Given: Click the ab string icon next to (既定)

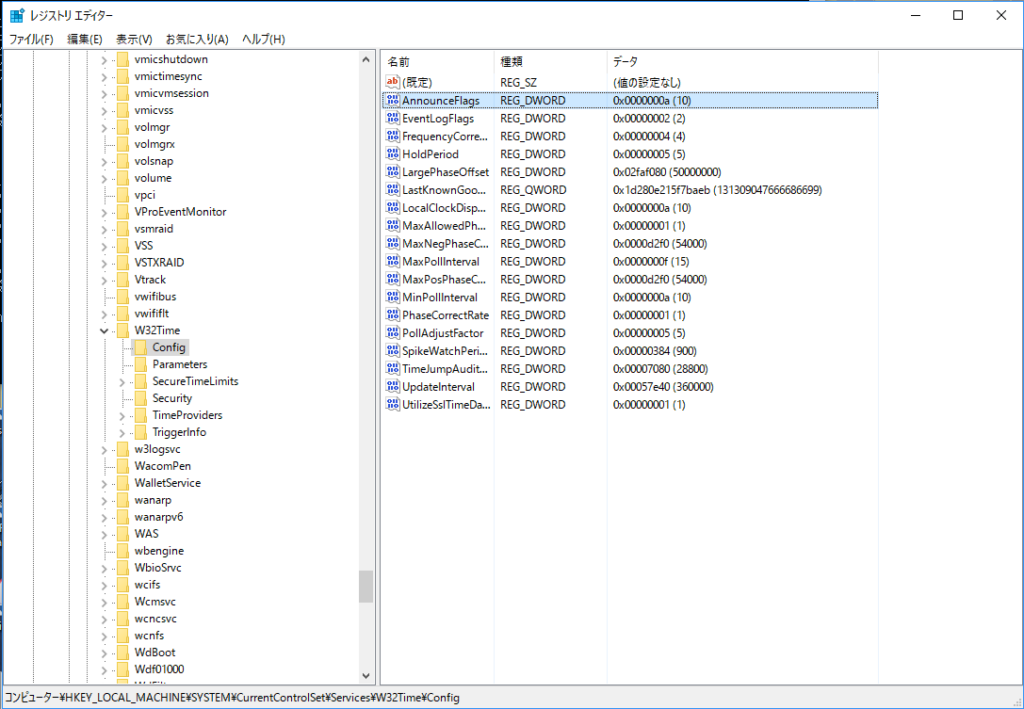Looking at the screenshot, I should click(x=394, y=82).
